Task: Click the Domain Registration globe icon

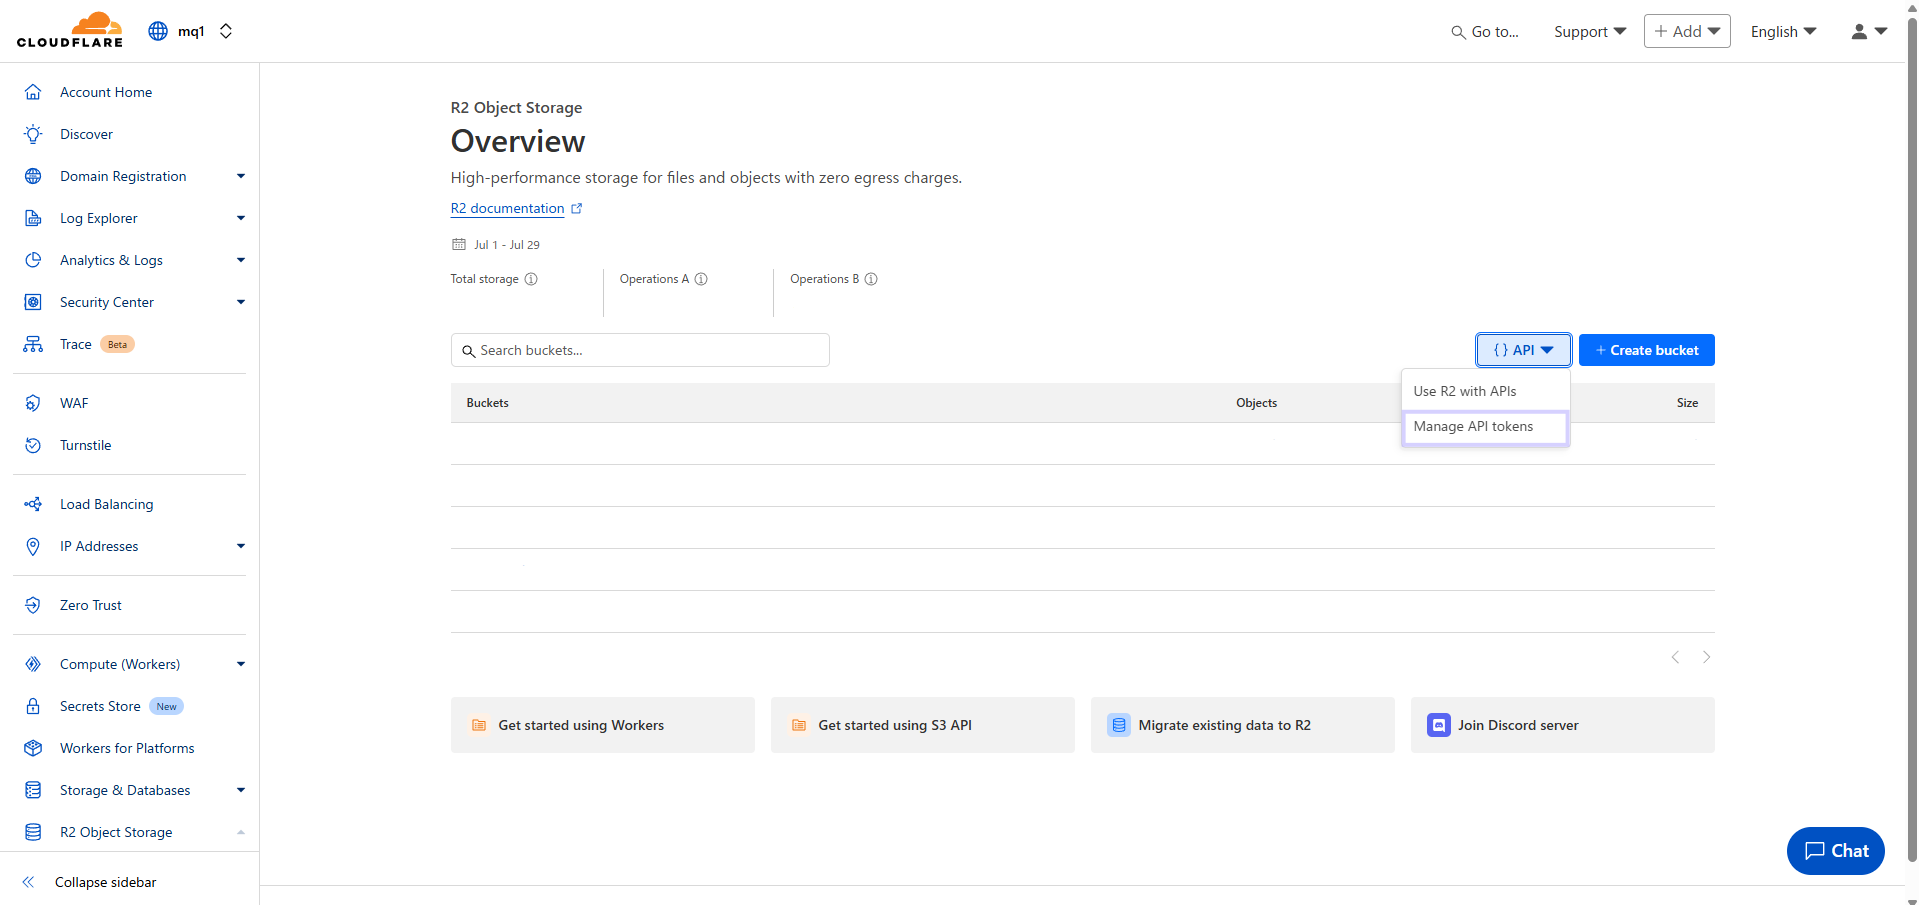Action: point(33,176)
